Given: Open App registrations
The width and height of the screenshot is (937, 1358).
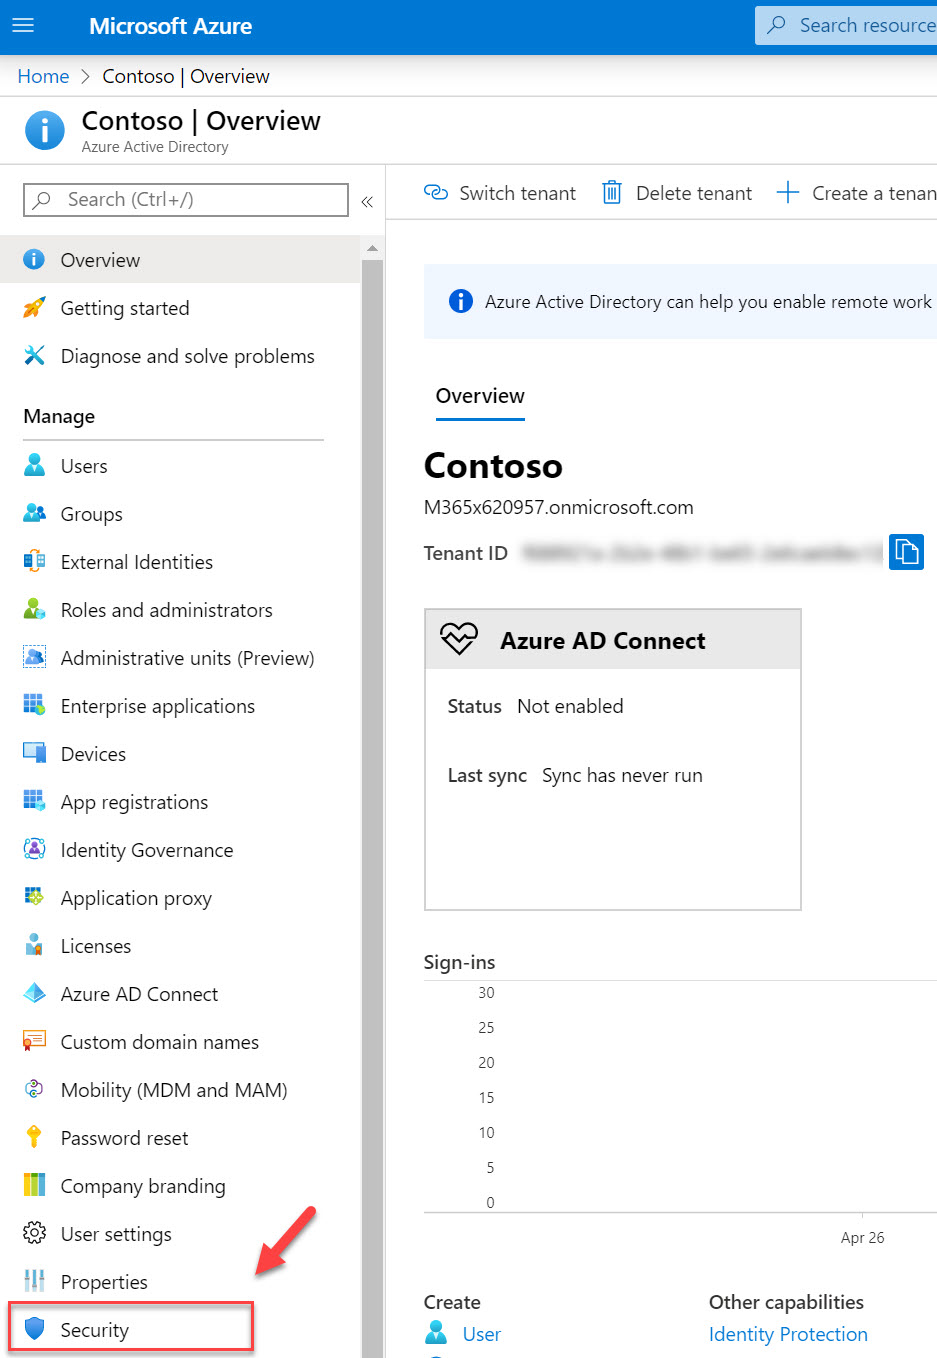Looking at the screenshot, I should [x=134, y=801].
